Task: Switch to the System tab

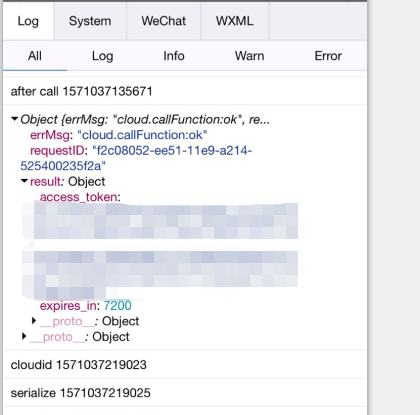Action: coord(90,21)
